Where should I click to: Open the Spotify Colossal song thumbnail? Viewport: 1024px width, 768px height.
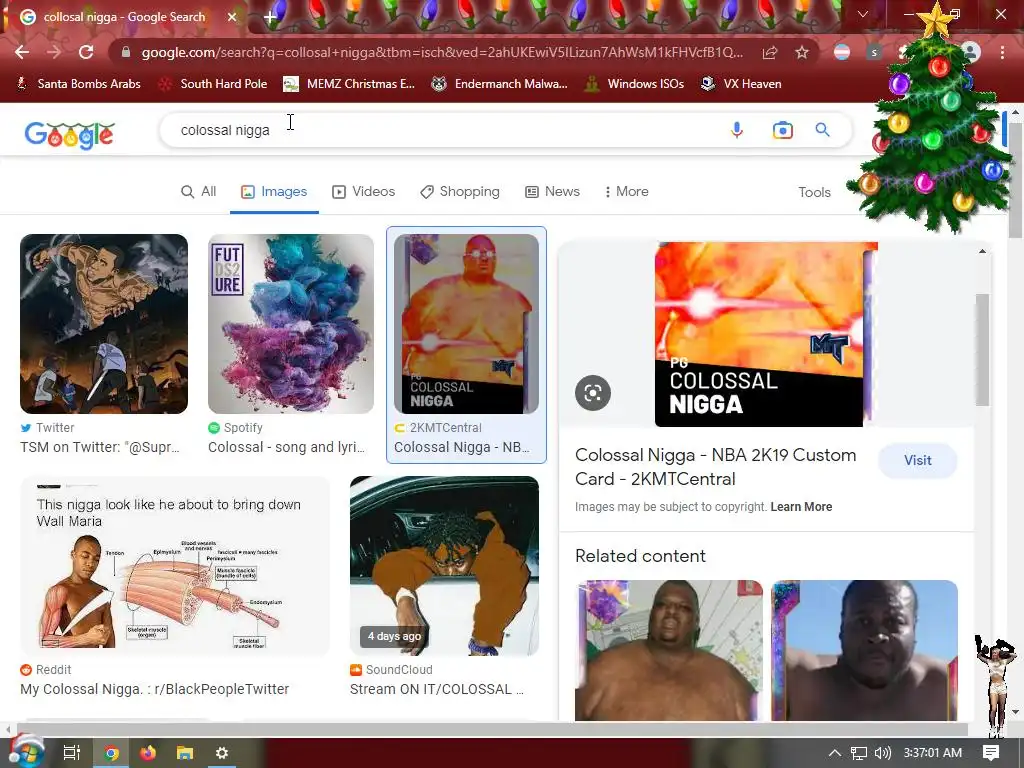pos(291,324)
